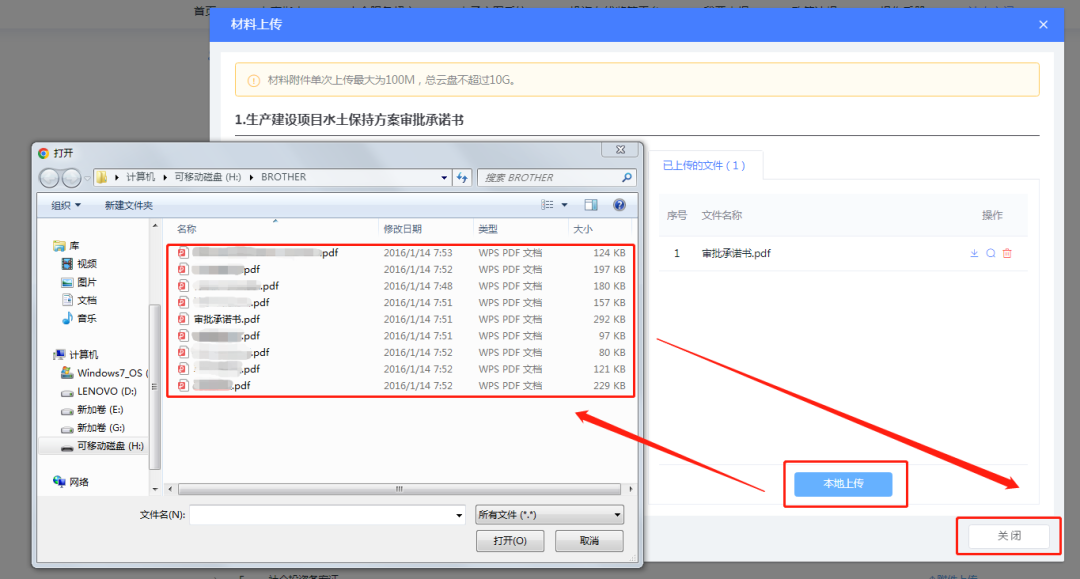Select the 124 KB PDF file
1080x579 pixels.
tap(401, 253)
